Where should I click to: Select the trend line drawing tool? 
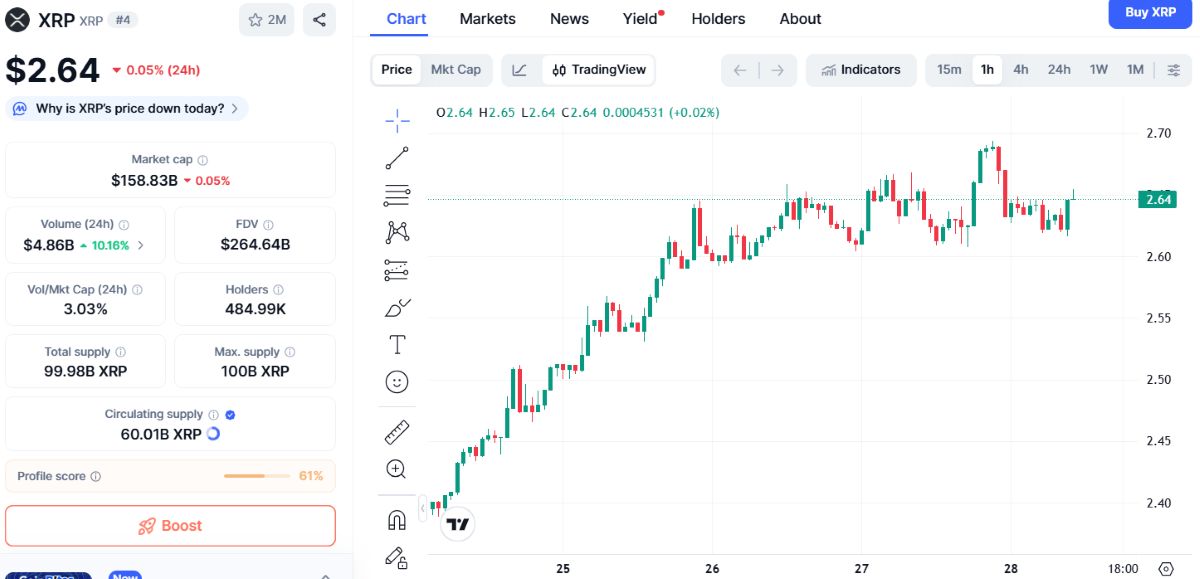click(397, 158)
